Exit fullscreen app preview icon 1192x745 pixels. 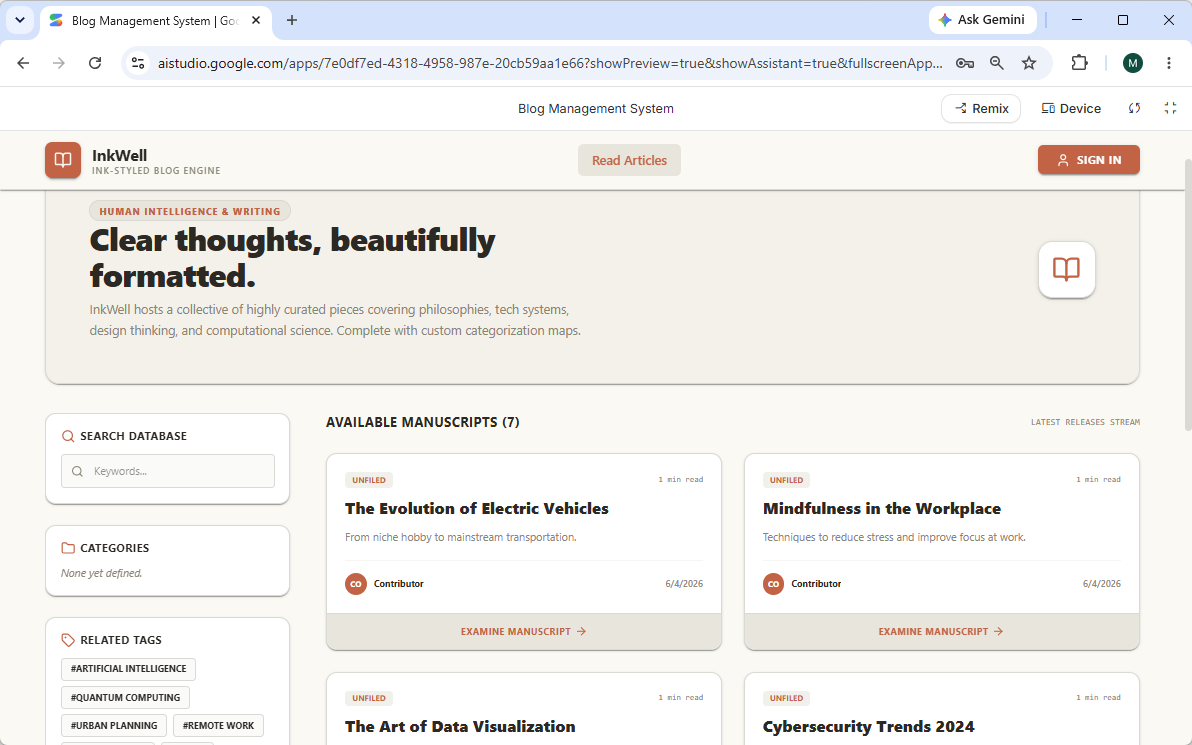(x=1171, y=108)
